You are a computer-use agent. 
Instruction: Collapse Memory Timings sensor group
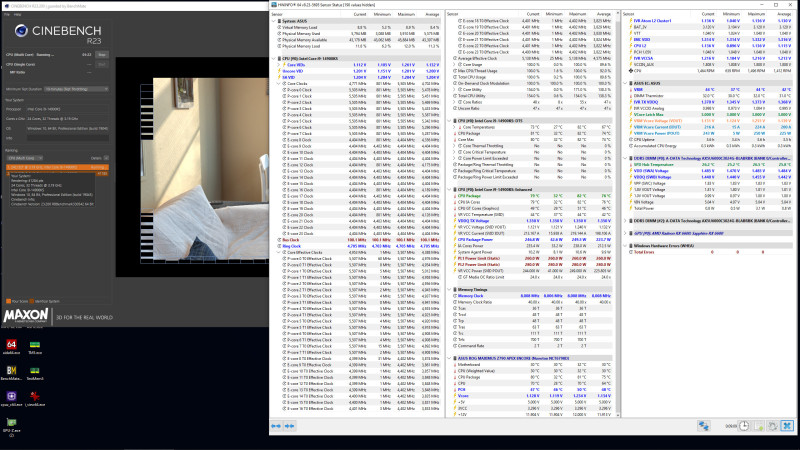tap(449, 290)
